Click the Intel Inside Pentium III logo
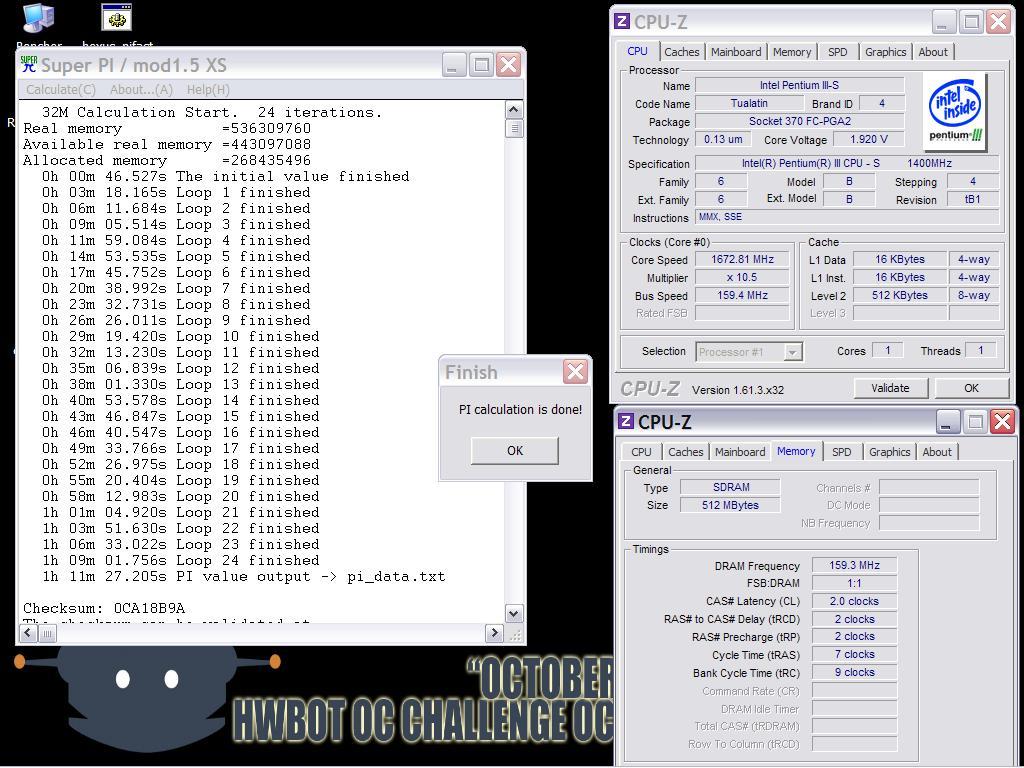1024x768 pixels. pos(954,112)
